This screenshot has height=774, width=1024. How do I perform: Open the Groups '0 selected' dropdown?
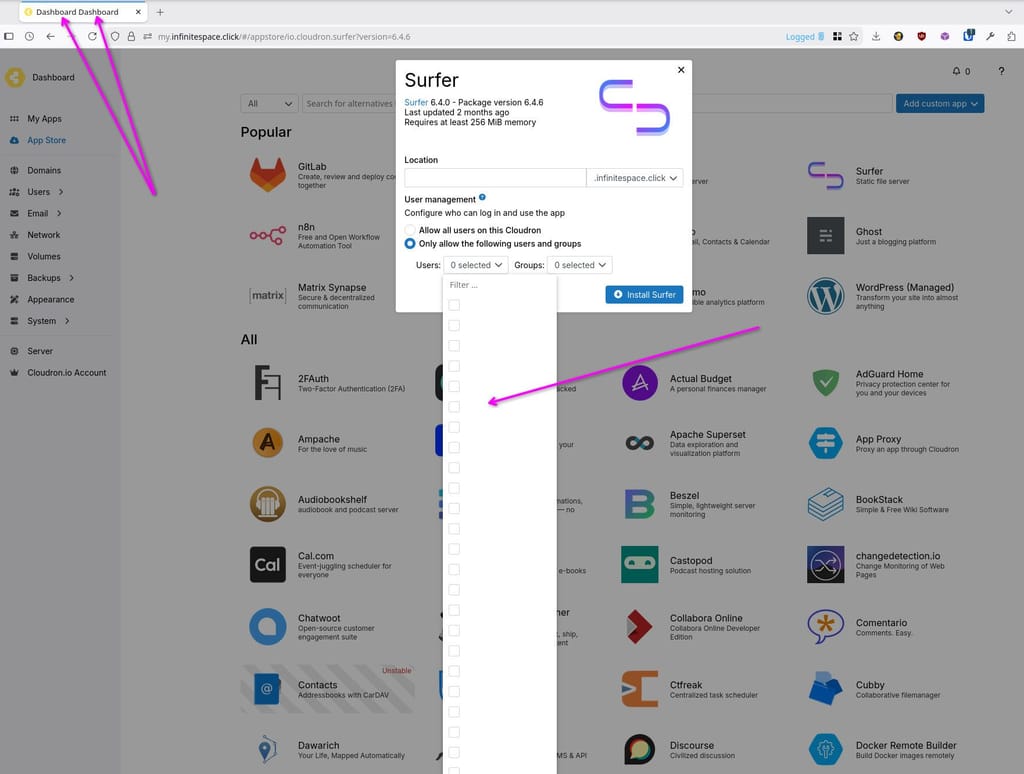[579, 265]
